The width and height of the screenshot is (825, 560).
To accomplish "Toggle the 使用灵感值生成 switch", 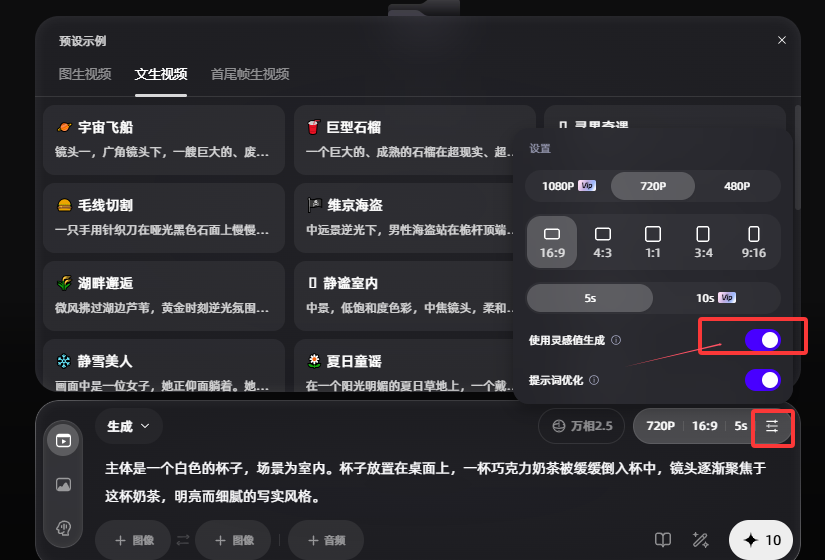I will tap(762, 340).
